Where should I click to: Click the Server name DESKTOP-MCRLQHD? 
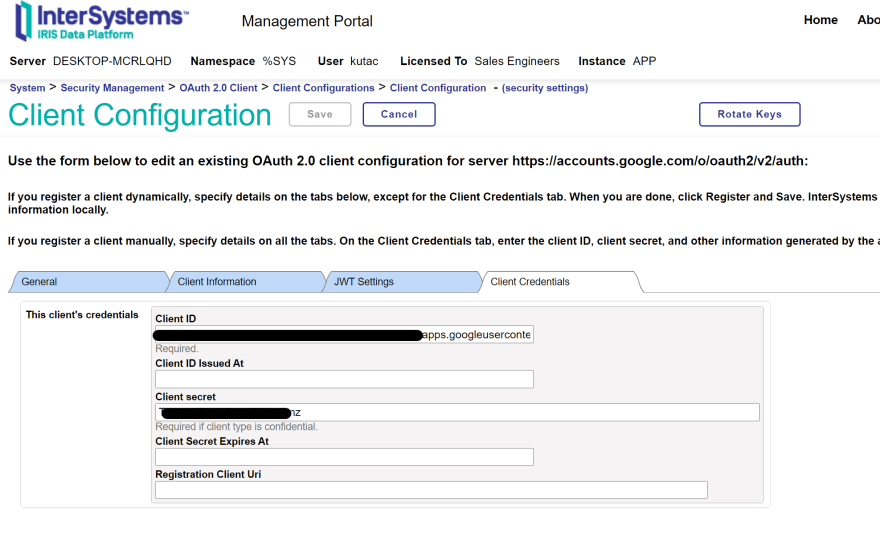coord(112,61)
